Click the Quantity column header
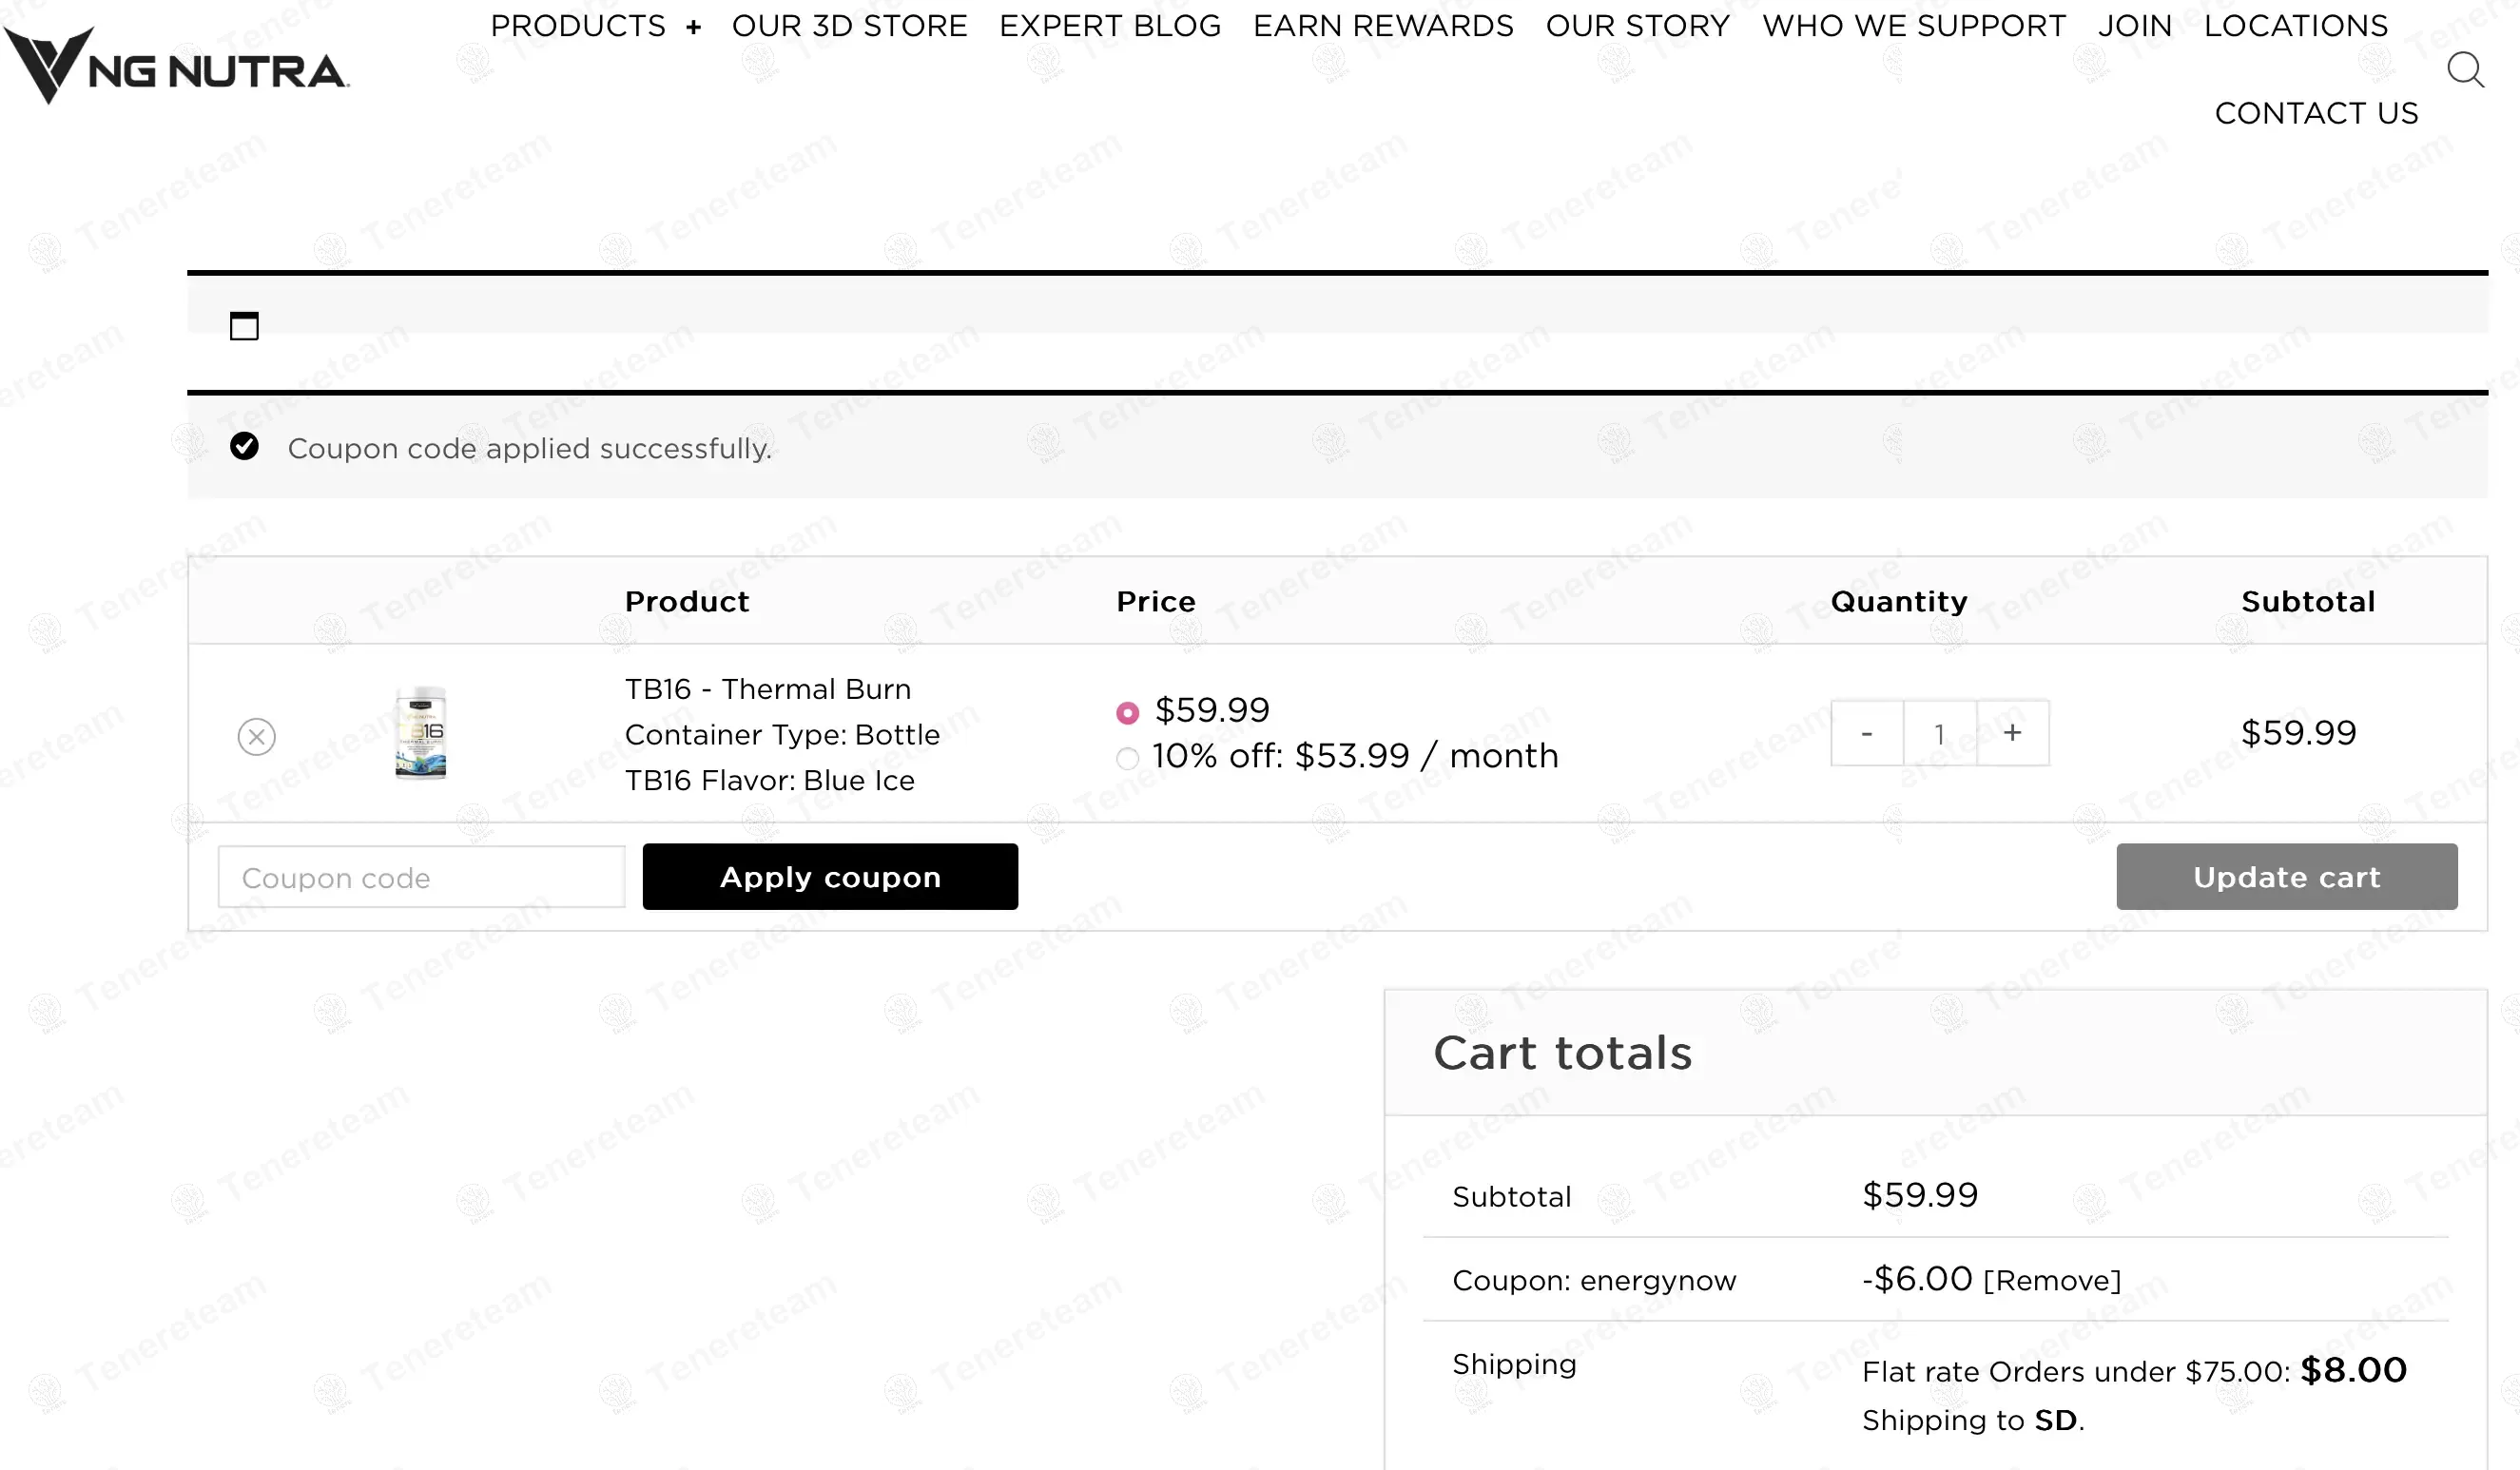Viewport: 2520px width, 1470px height. click(x=1899, y=602)
